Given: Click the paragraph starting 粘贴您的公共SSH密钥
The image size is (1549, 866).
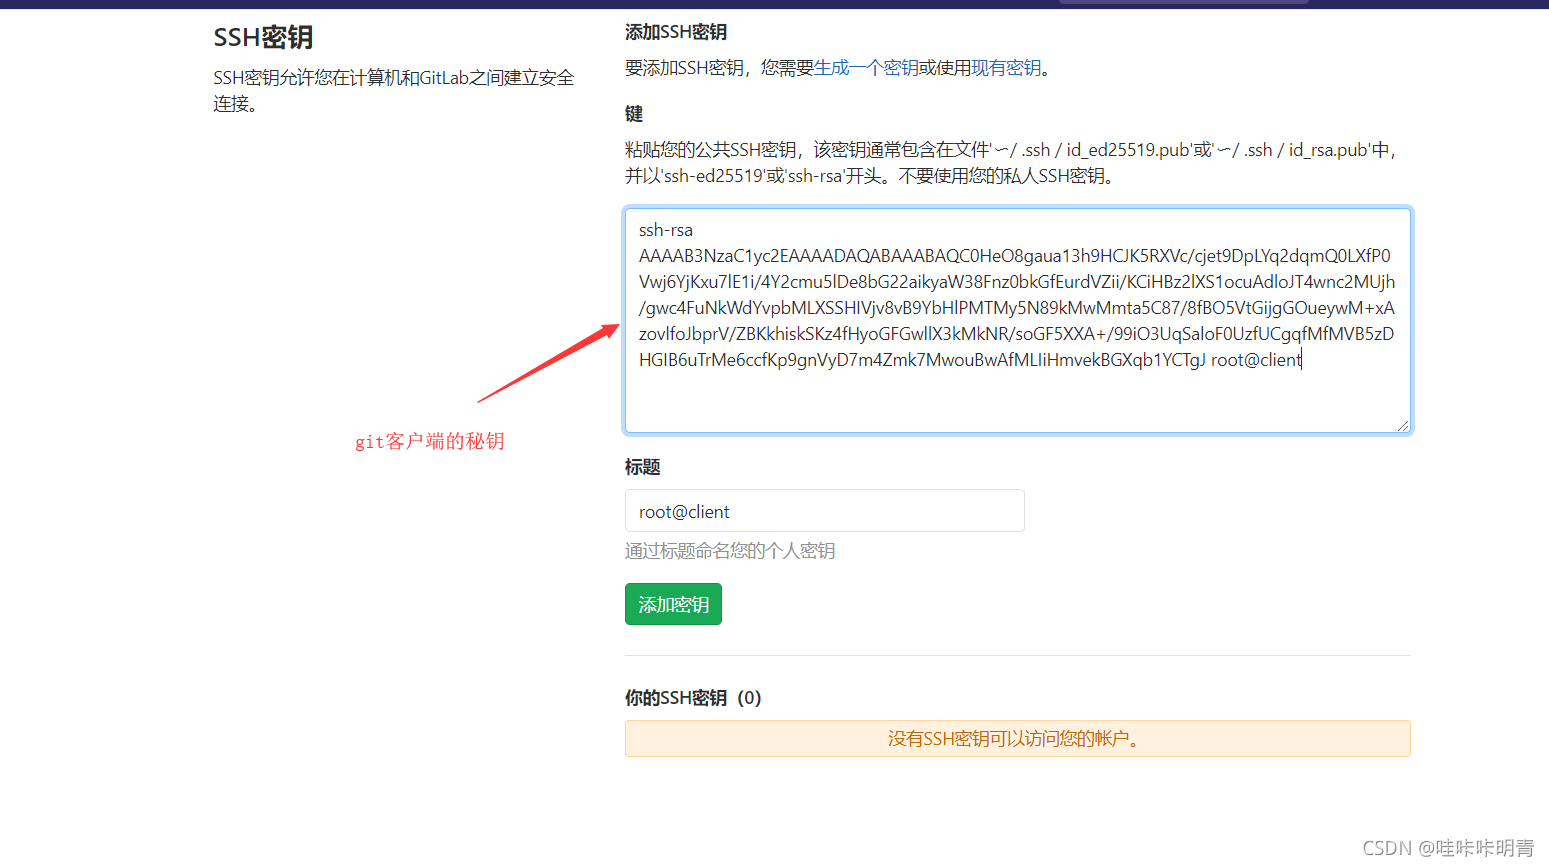Looking at the screenshot, I should coord(1012,163).
